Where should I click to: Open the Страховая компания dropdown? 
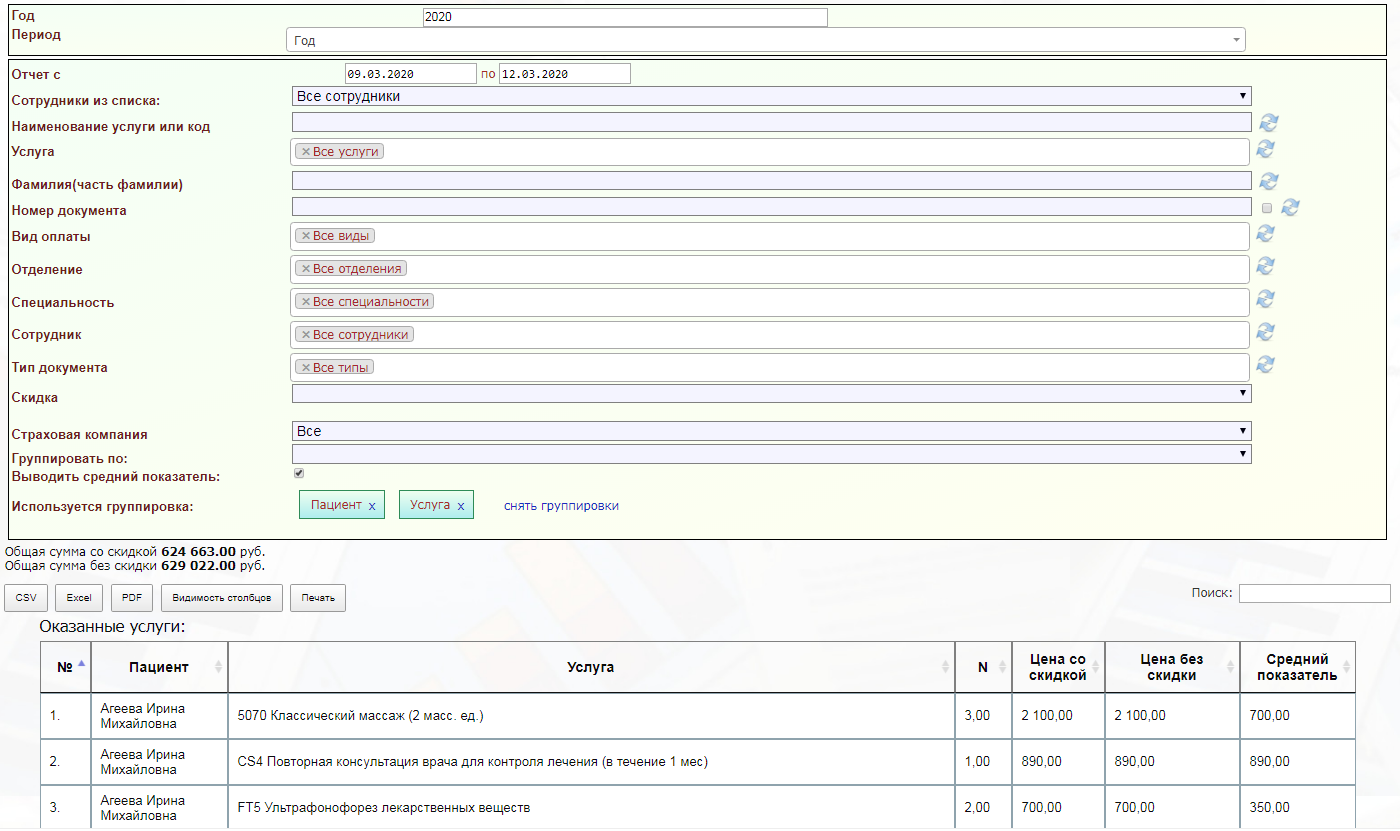coord(771,431)
